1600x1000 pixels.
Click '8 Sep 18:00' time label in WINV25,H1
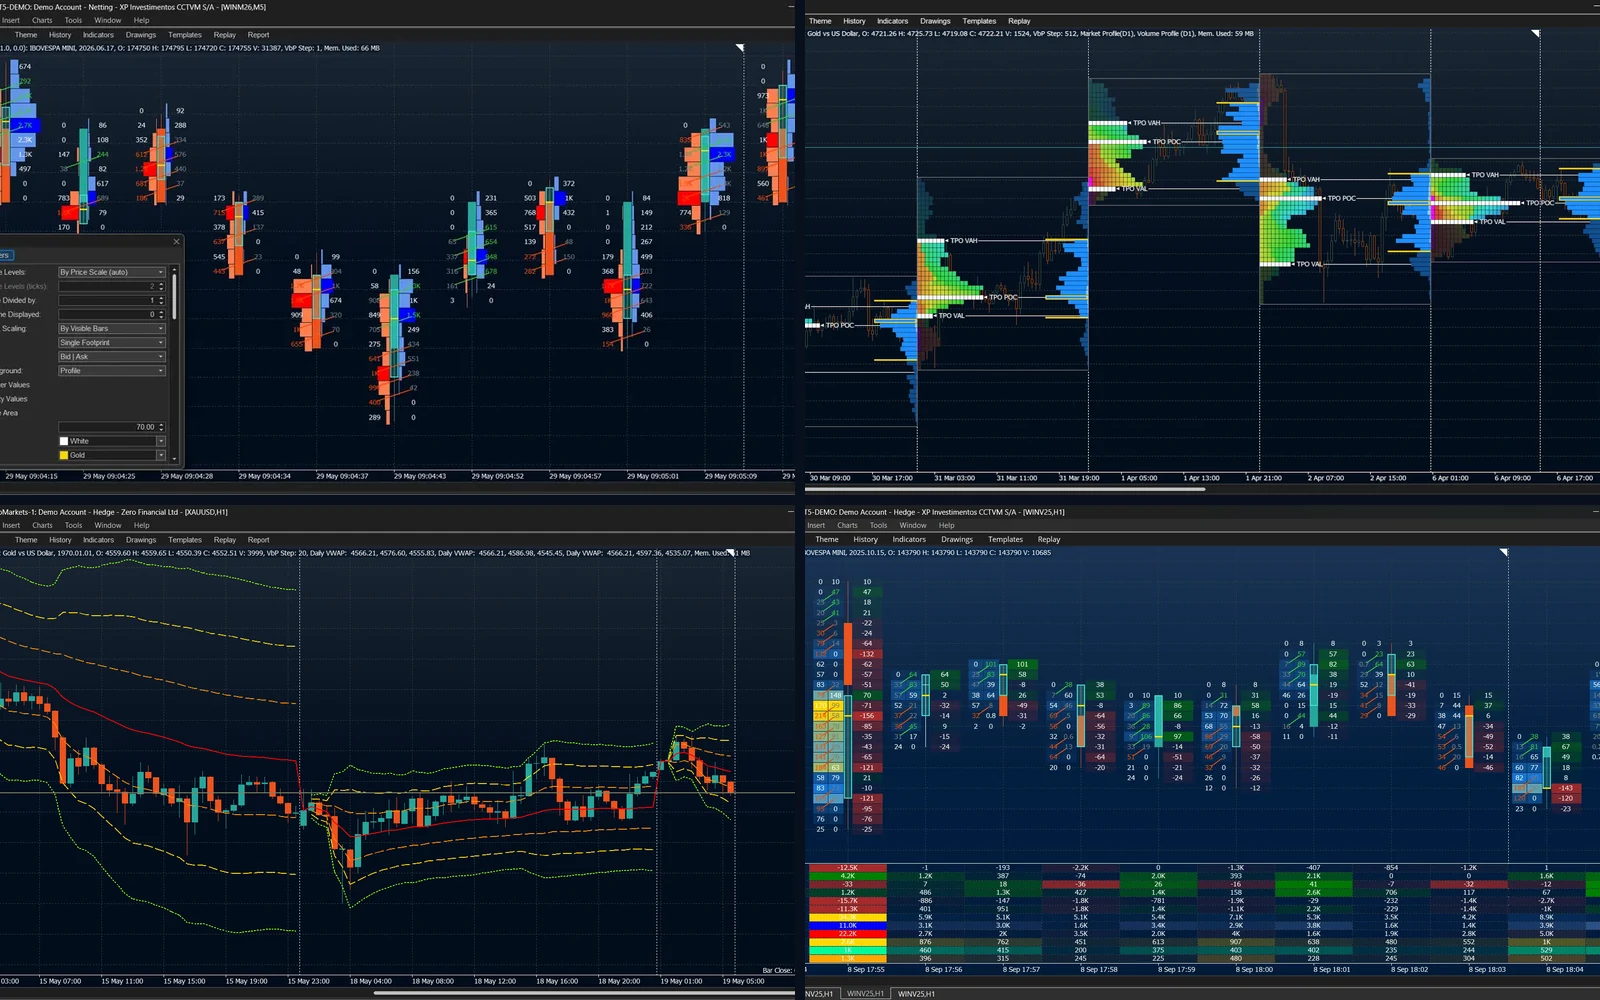[x=1256, y=969]
